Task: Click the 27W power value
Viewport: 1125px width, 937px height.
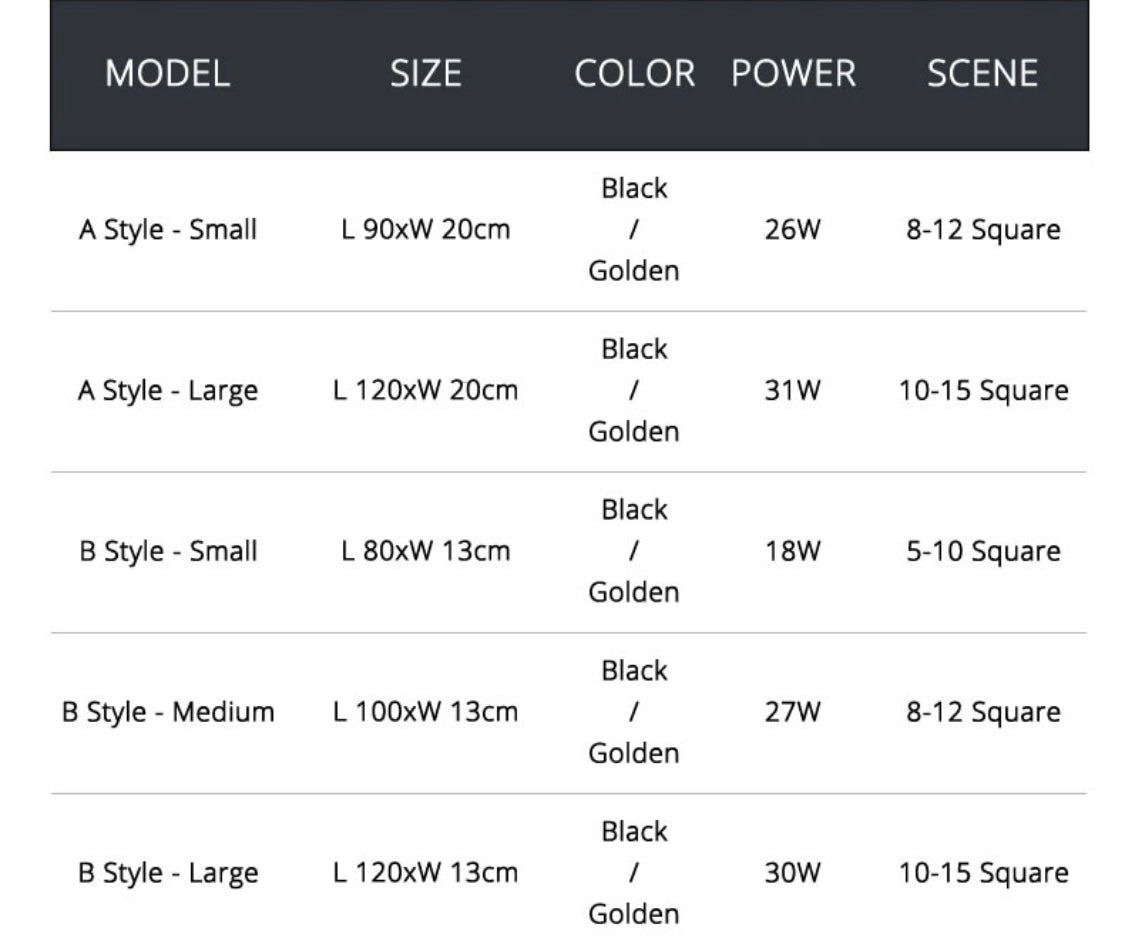Action: pyautogui.click(x=792, y=712)
